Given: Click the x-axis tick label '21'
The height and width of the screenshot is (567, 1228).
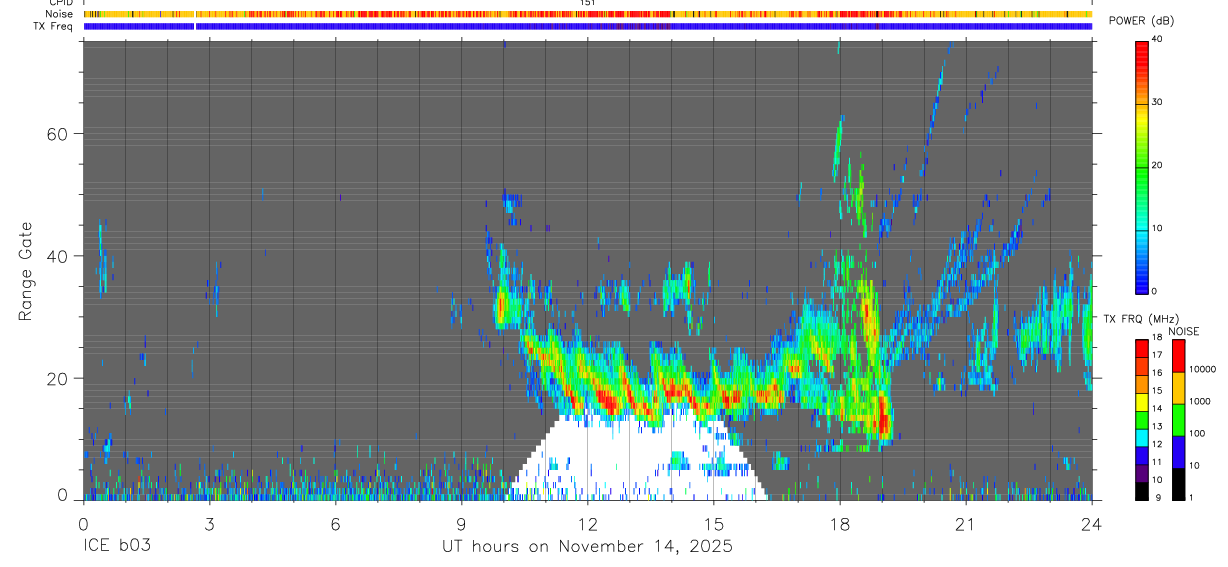Looking at the screenshot, I should (966, 524).
